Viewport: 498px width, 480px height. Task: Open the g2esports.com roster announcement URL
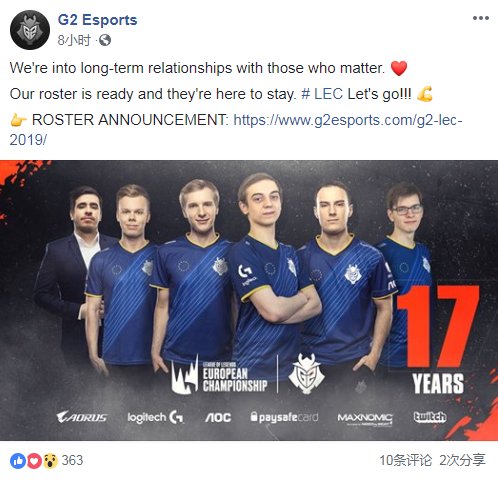(x=236, y=129)
